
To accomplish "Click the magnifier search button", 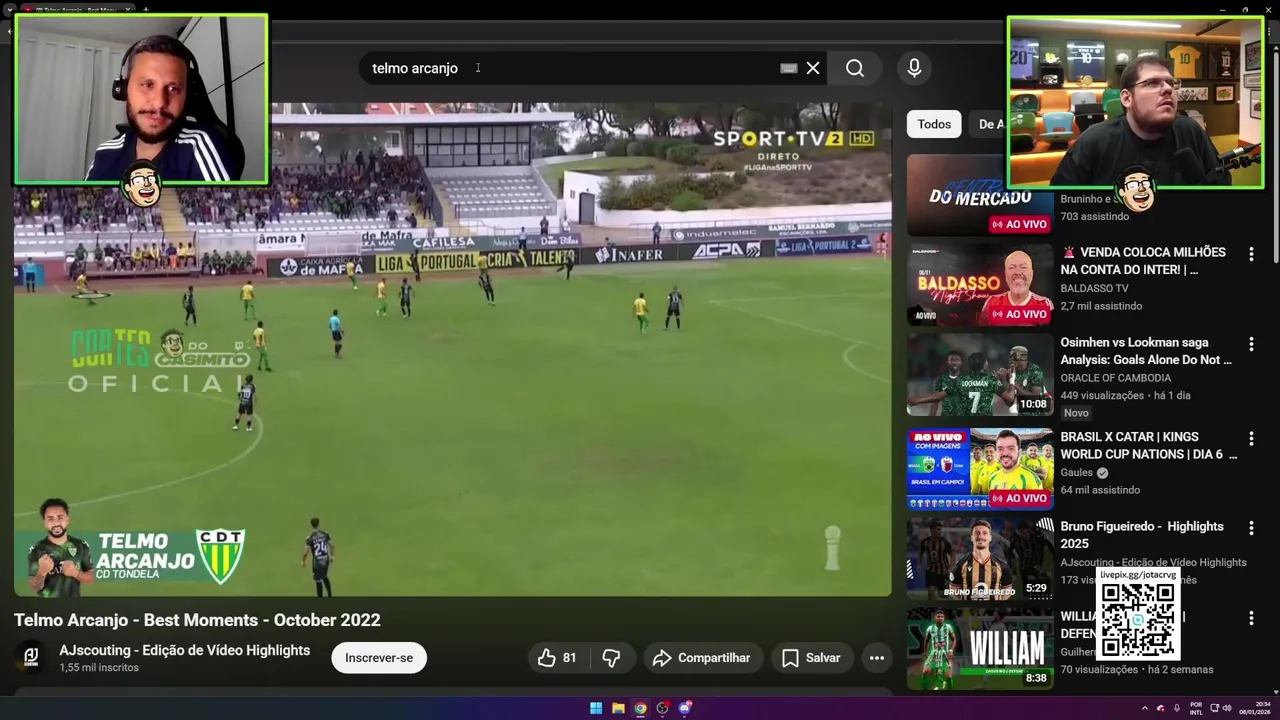I will [x=855, y=68].
